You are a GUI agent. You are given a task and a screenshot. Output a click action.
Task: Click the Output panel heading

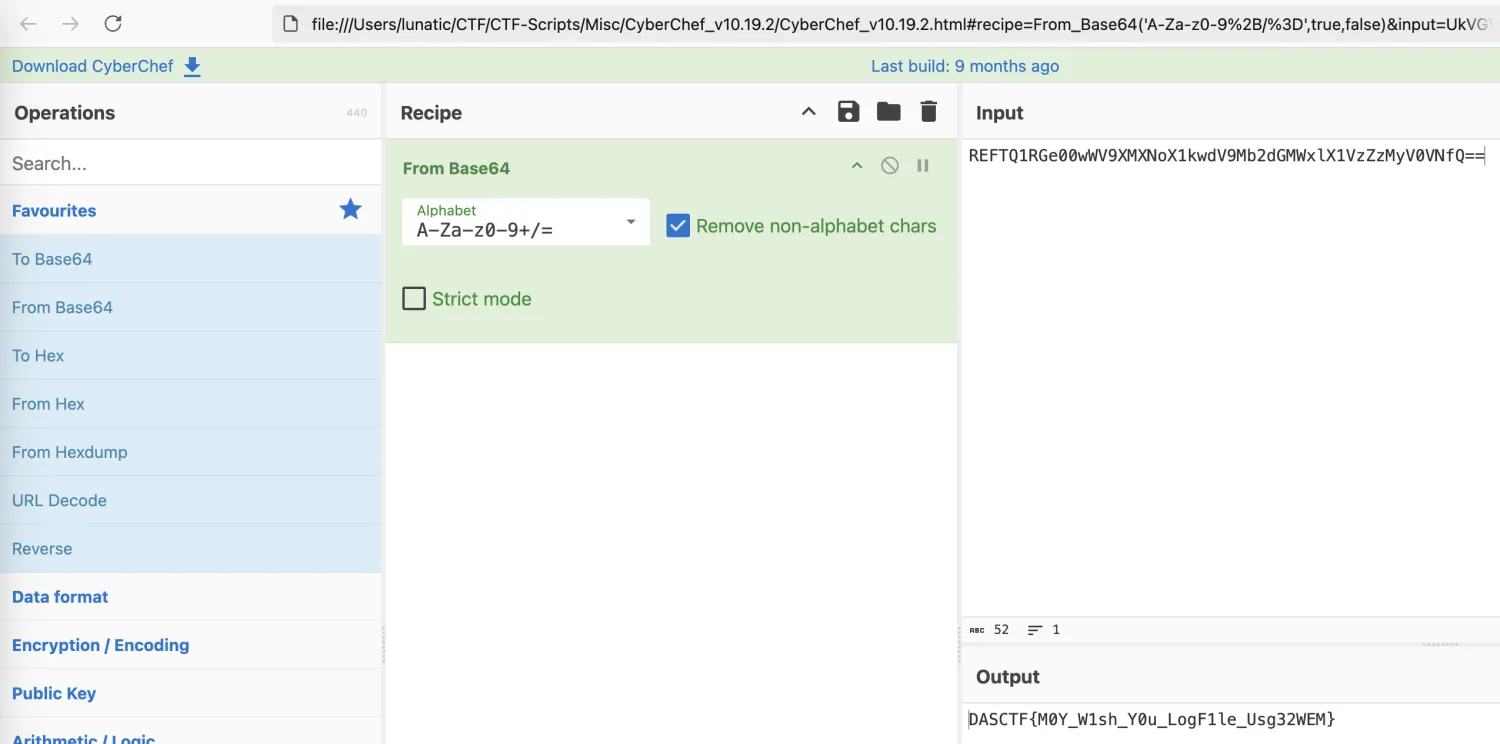pos(1008,677)
